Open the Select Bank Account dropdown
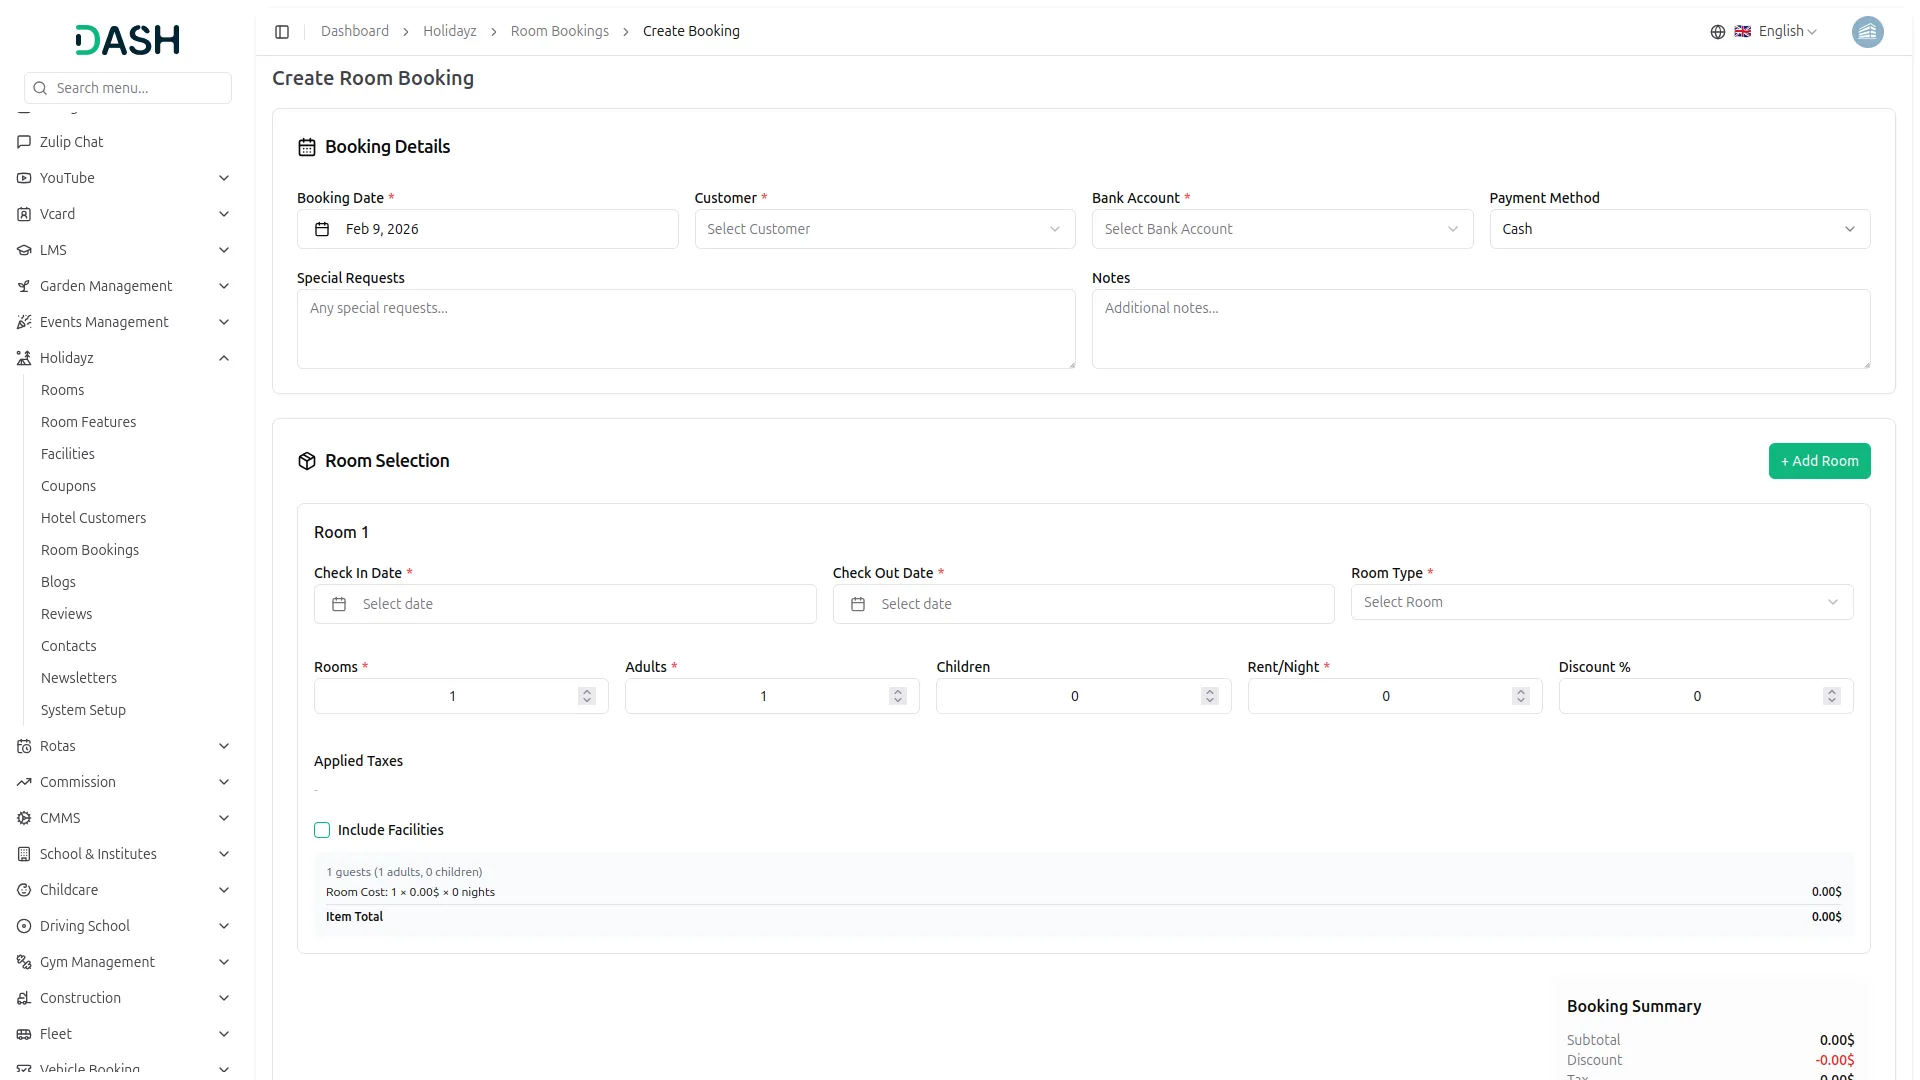Viewport: 1920px width, 1080px height. [x=1282, y=229]
